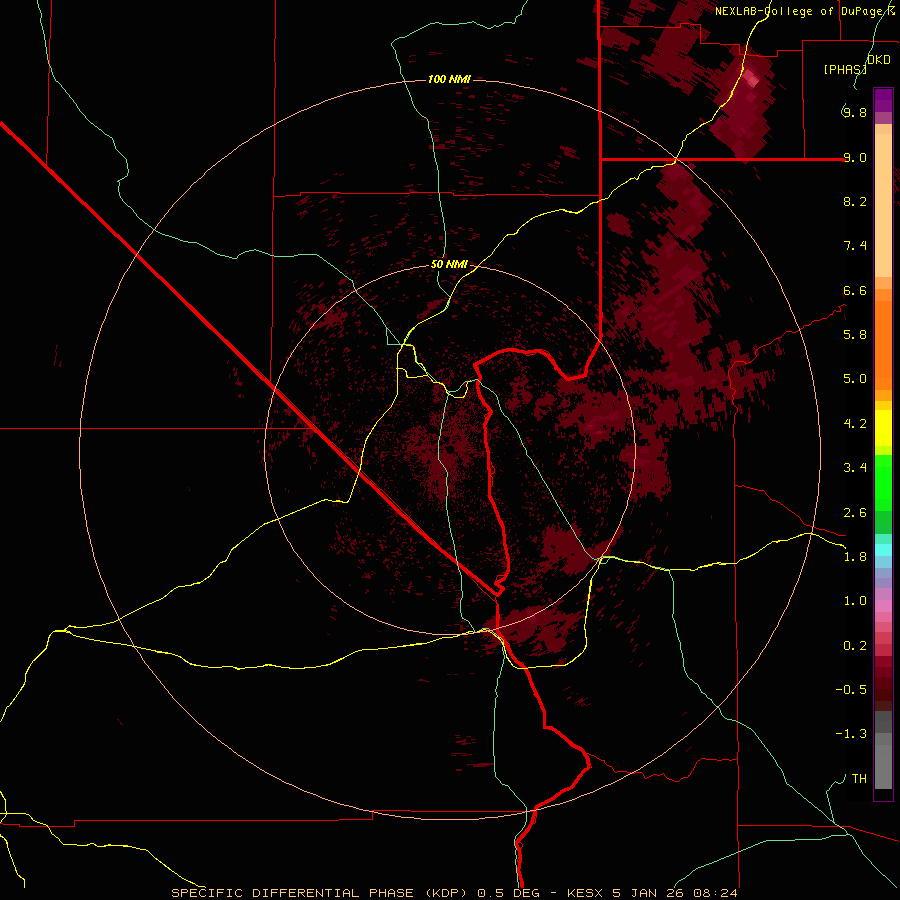This screenshot has height=900, width=900.
Task: Click the -0.5 value on the color scale
Action: tap(851, 690)
